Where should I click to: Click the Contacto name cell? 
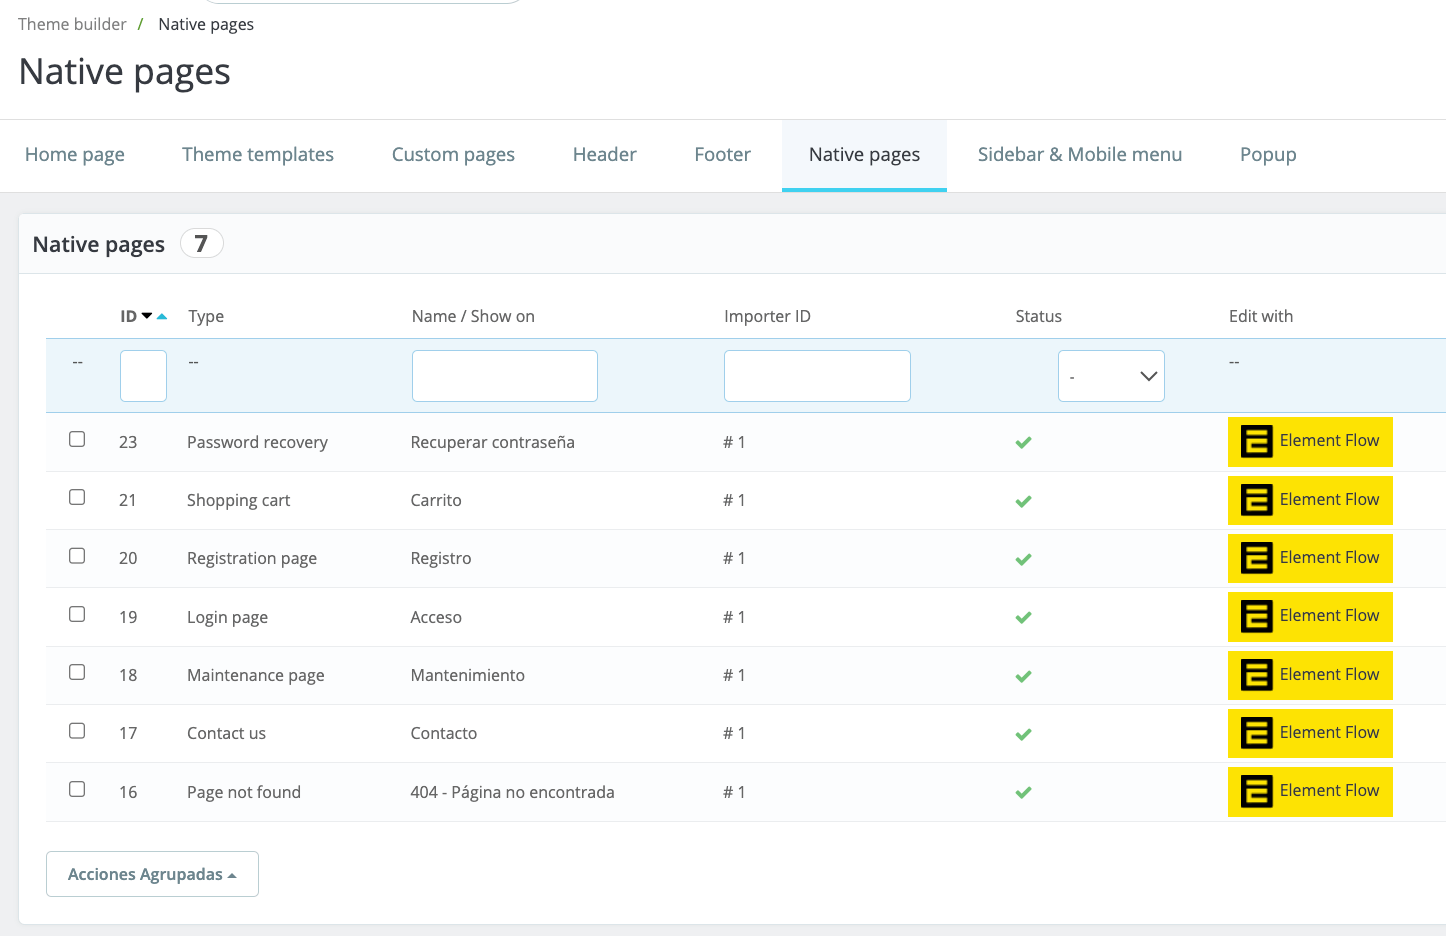point(444,733)
